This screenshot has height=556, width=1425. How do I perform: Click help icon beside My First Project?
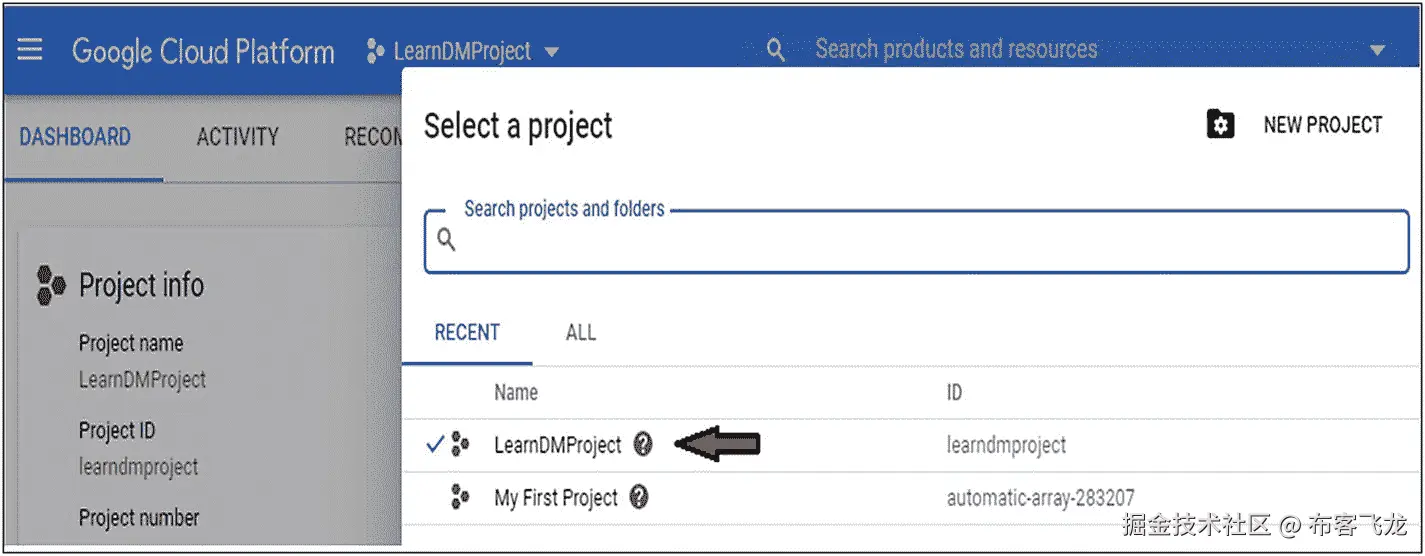(x=639, y=497)
